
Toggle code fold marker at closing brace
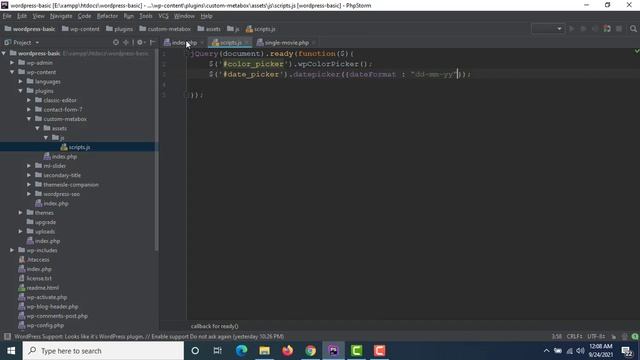[x=186, y=95]
